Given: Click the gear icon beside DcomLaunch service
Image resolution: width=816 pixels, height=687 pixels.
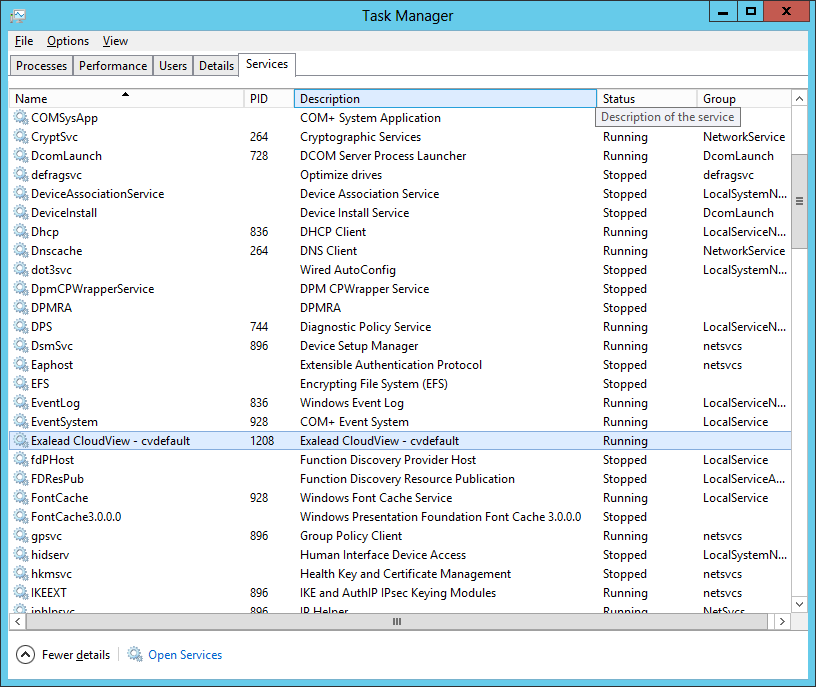Looking at the screenshot, I should 21,156.
